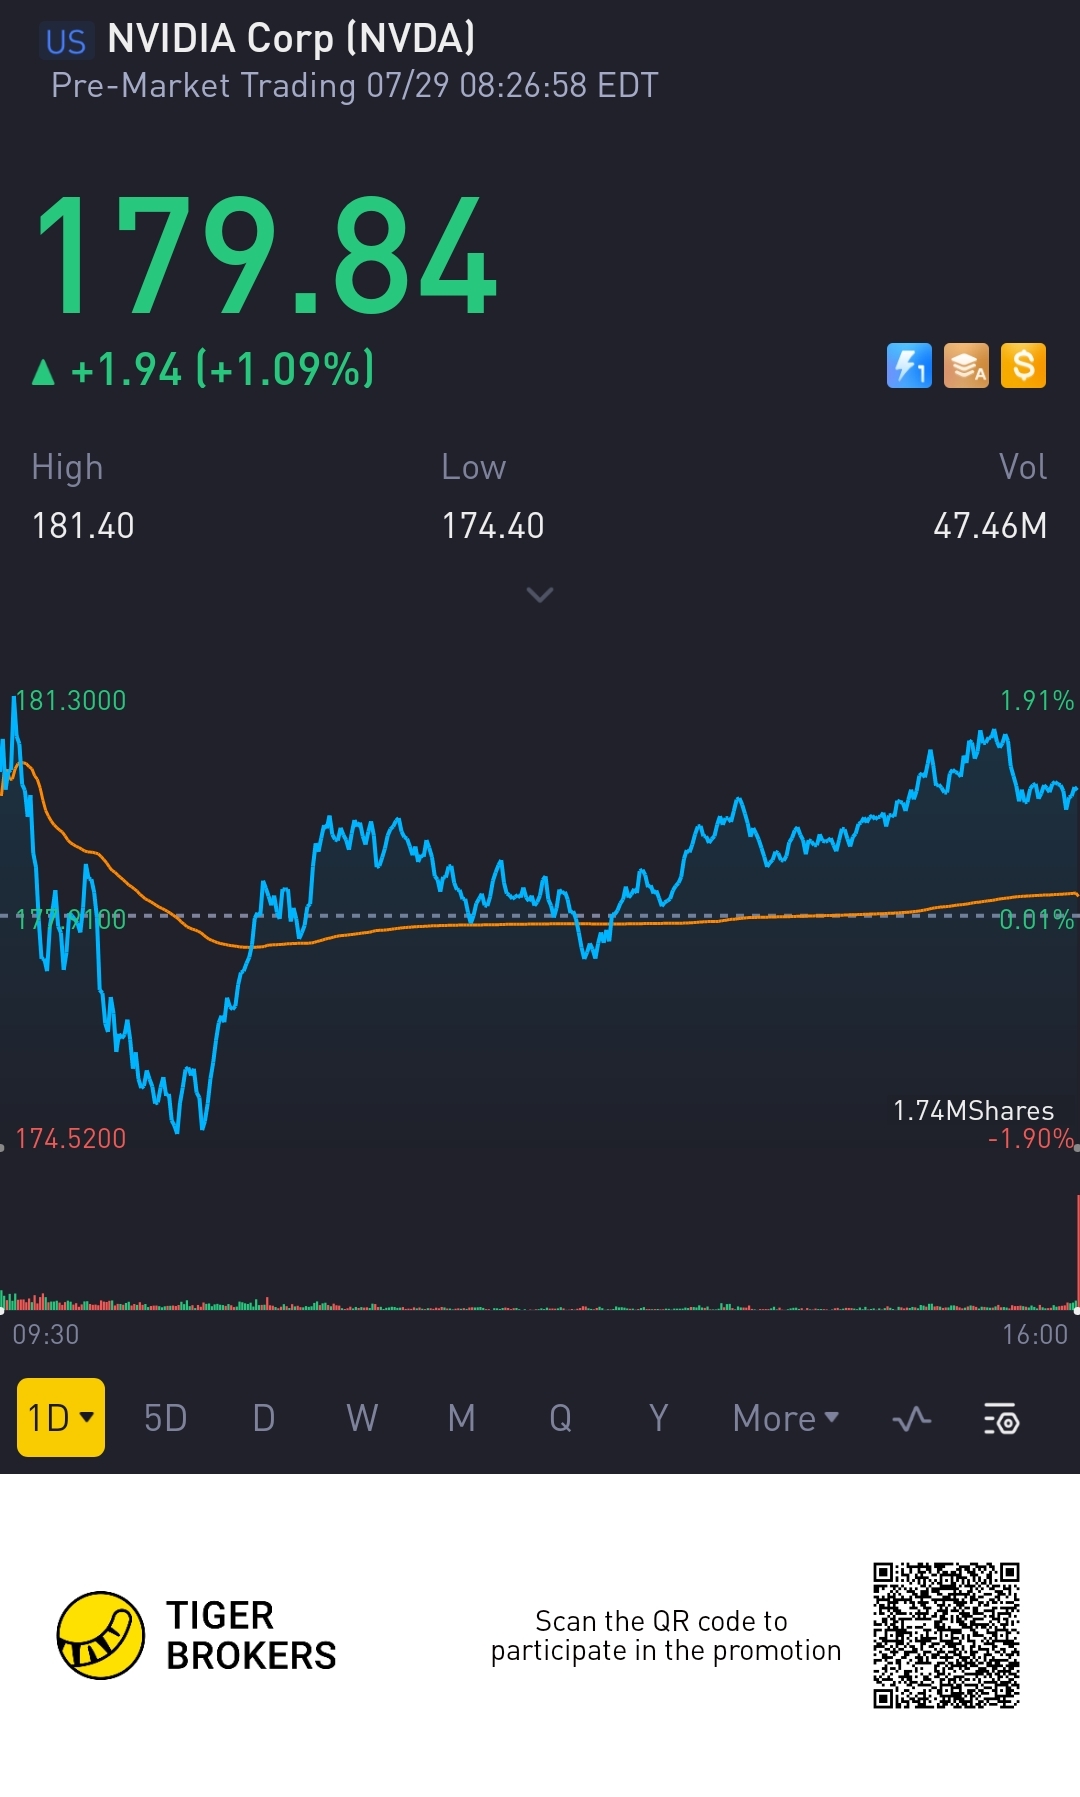Open the chart indicator wave icon
The width and height of the screenshot is (1080, 1797).
click(x=911, y=1418)
